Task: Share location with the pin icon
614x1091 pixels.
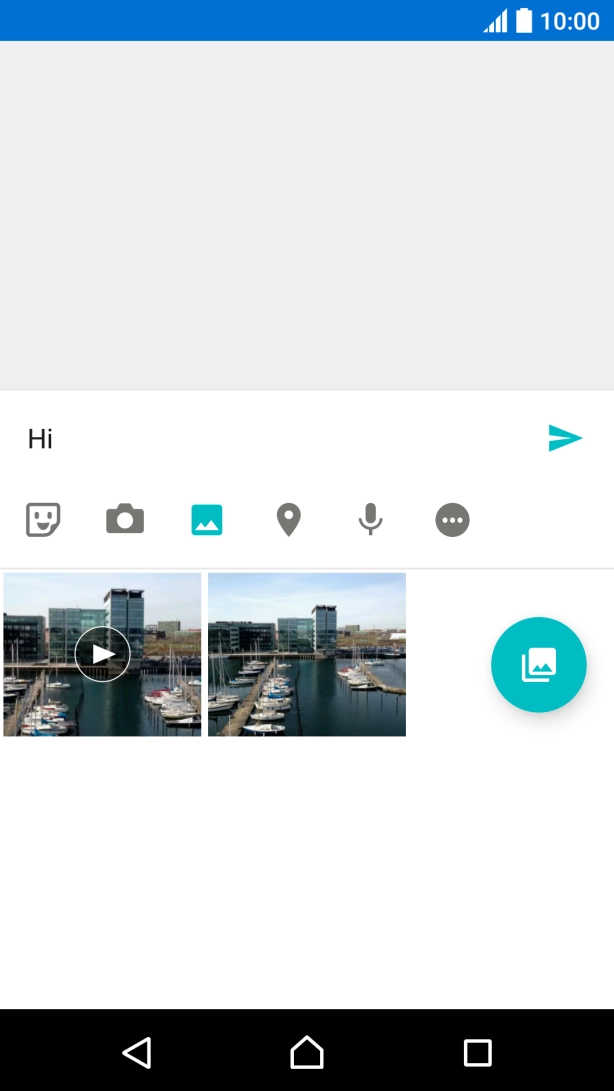Action: click(x=289, y=520)
